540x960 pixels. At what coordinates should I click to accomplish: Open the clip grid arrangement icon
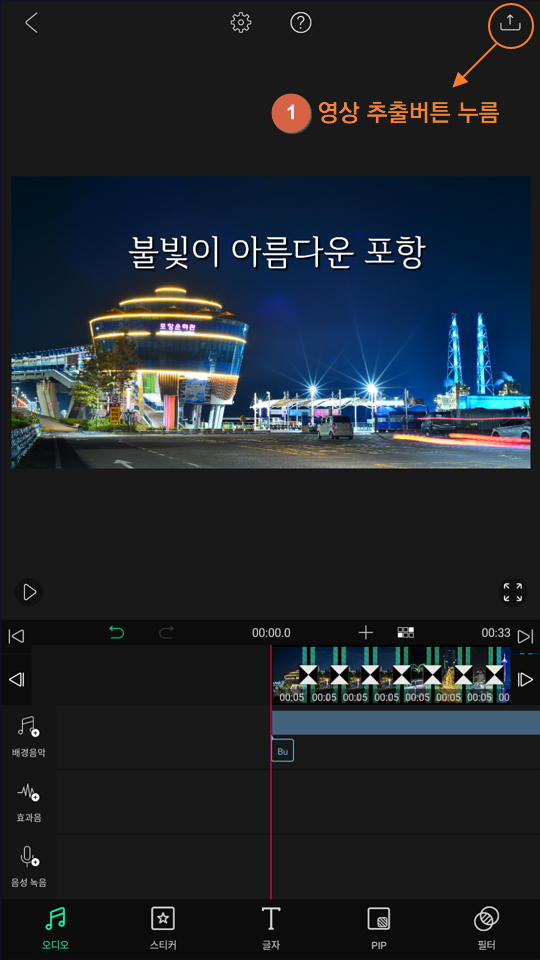405,632
